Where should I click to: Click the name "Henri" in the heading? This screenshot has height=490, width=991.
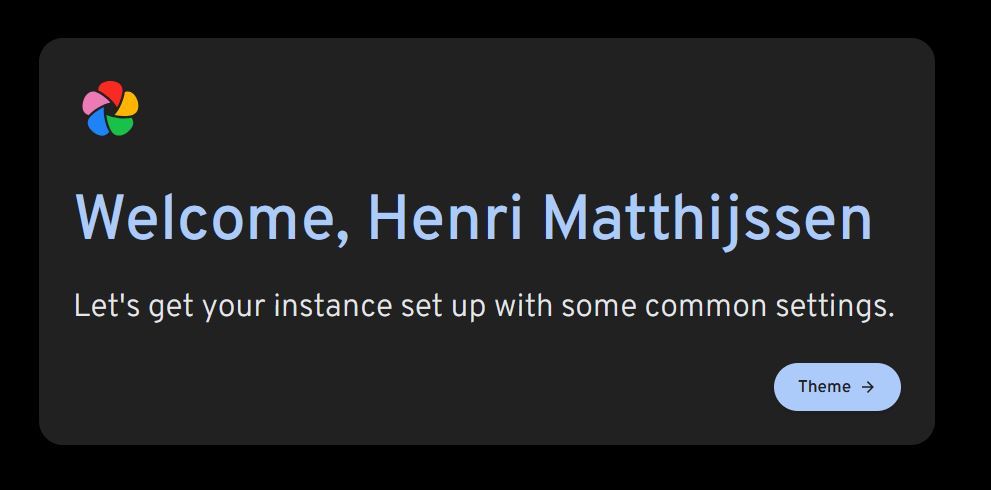[445, 218]
